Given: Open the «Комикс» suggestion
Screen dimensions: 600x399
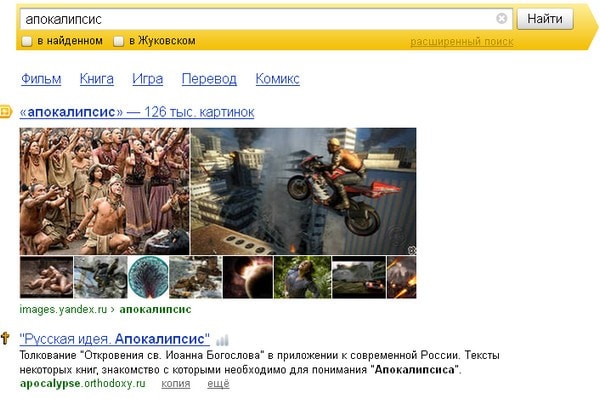Looking at the screenshot, I should point(277,79).
